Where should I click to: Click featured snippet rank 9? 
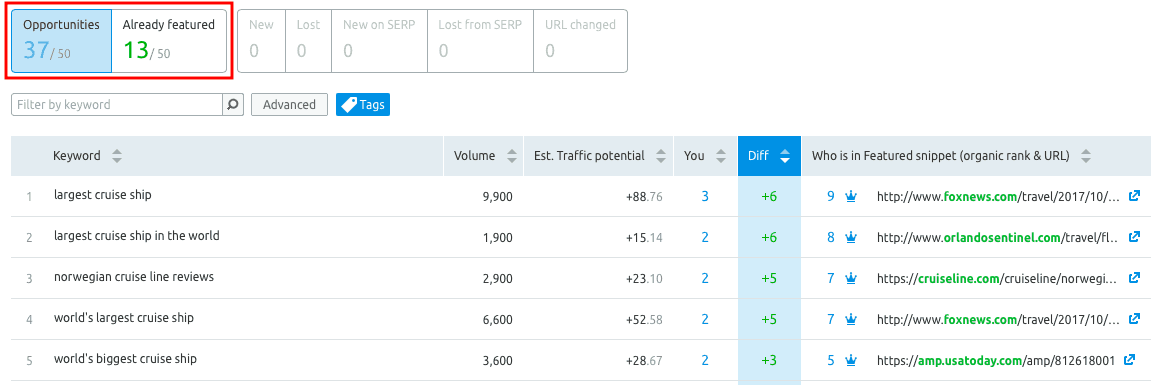(830, 197)
